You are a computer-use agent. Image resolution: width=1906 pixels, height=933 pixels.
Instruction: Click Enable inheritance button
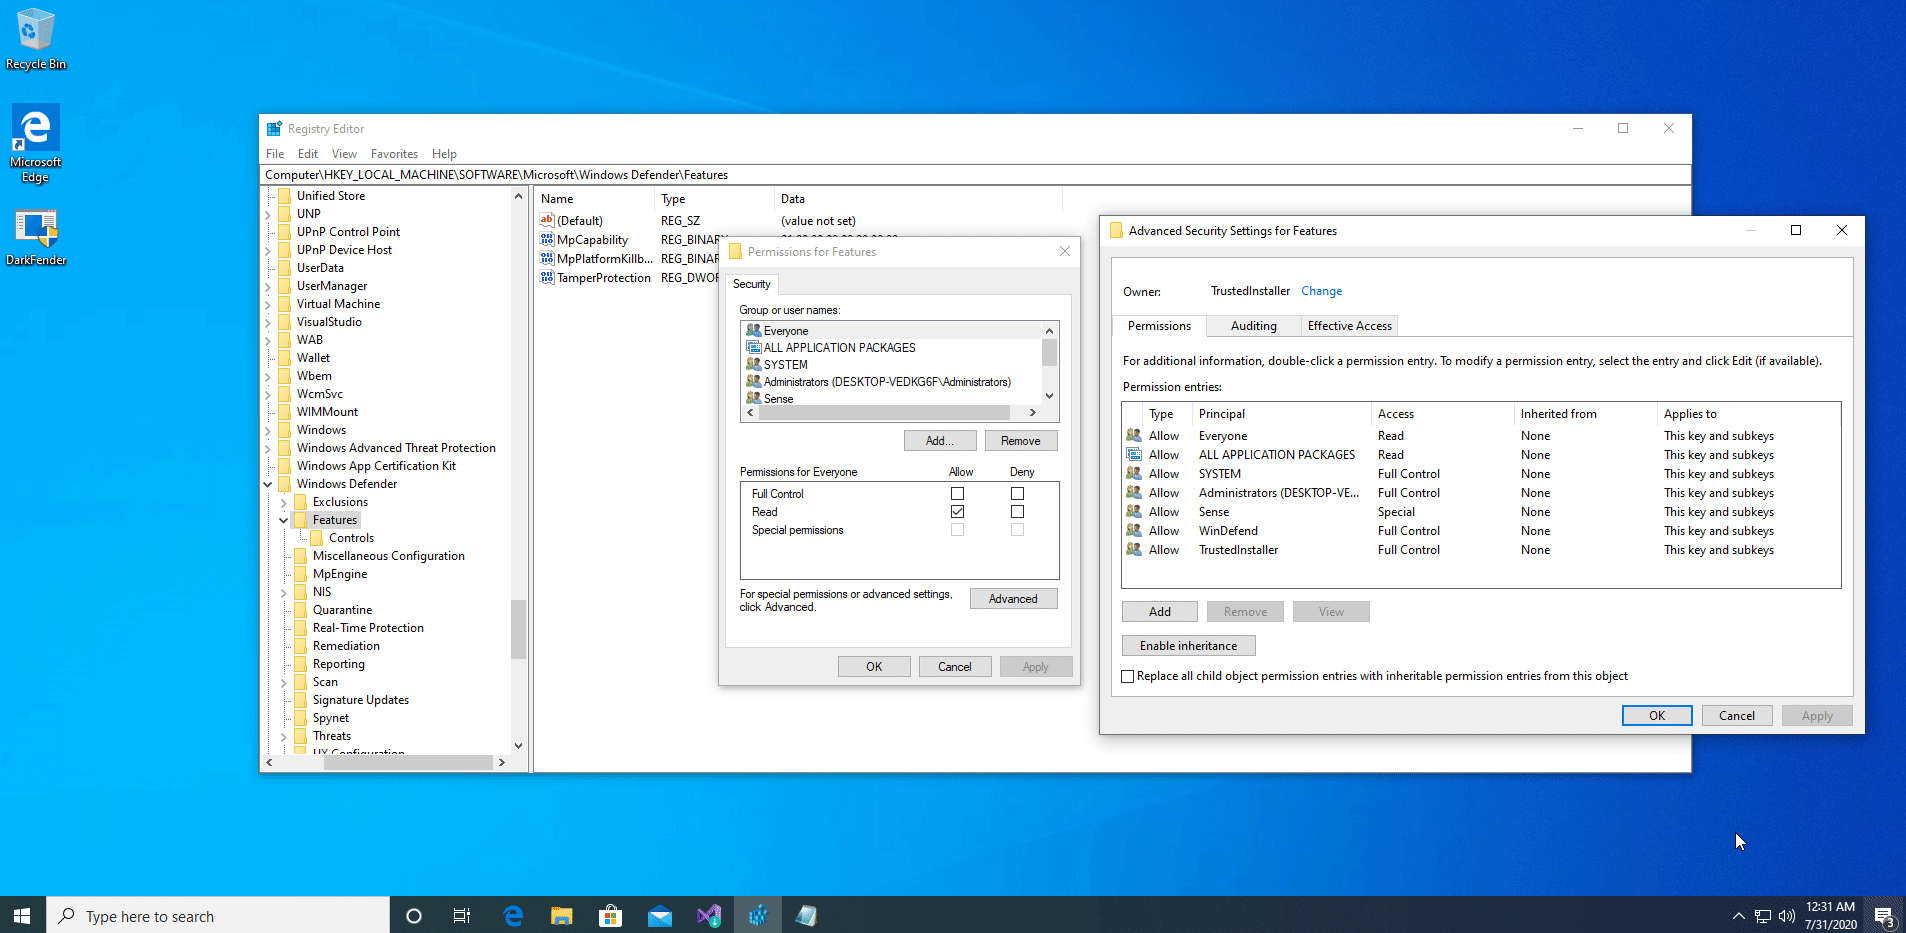(x=1189, y=646)
